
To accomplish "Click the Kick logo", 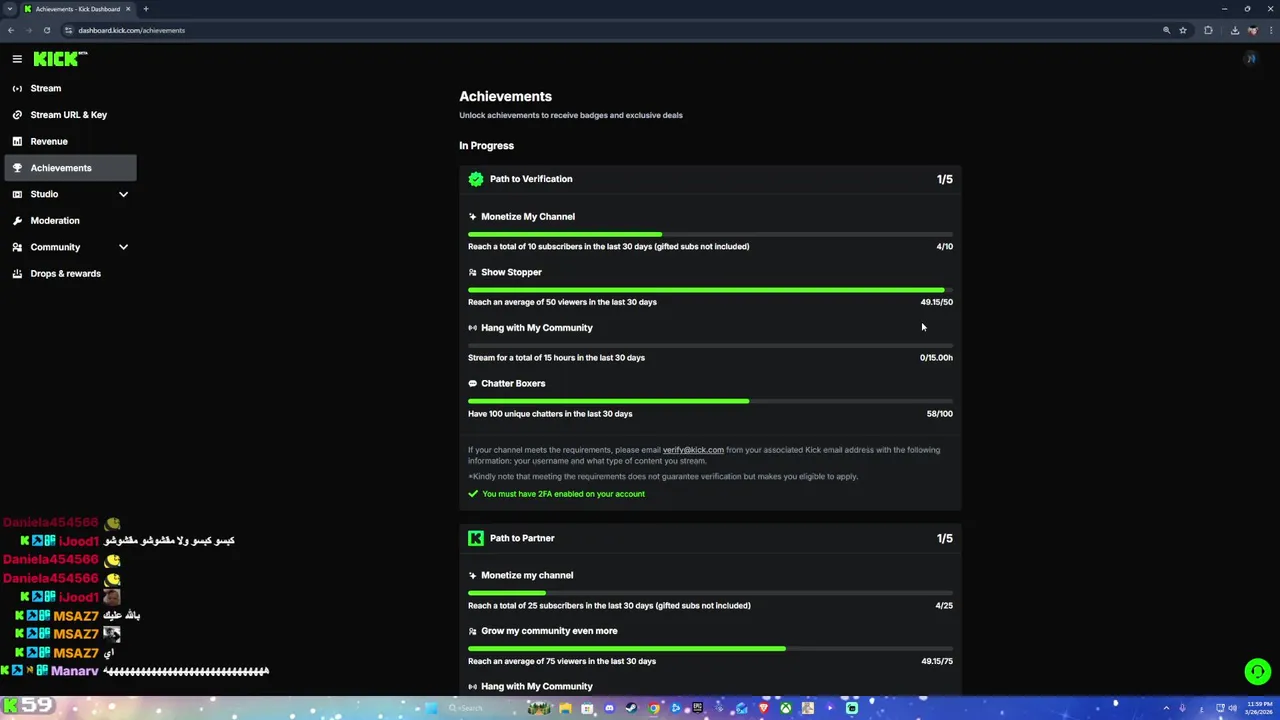I will [x=60, y=59].
